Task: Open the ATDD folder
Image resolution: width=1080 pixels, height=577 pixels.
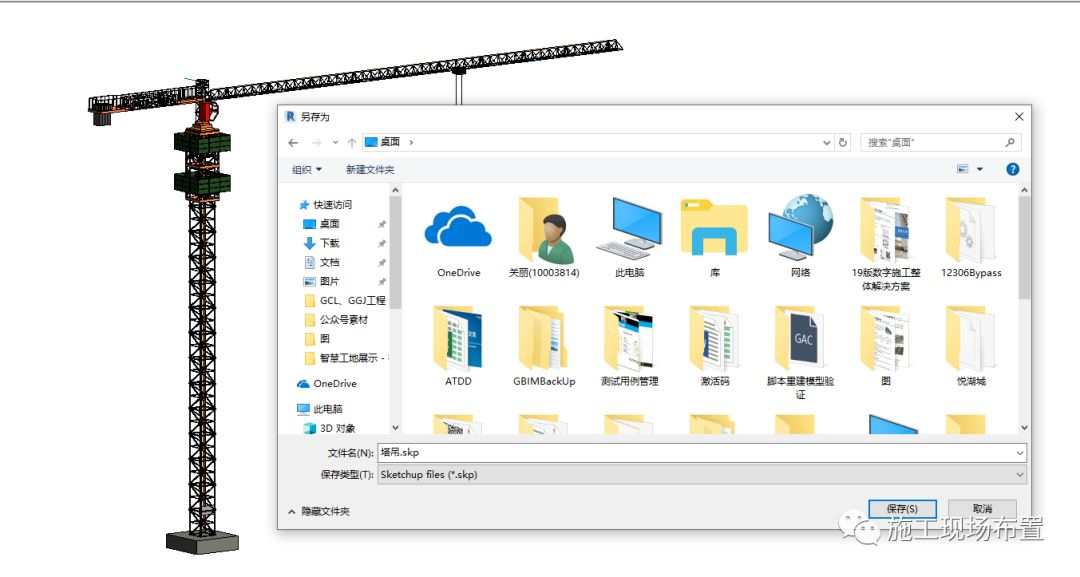Action: 458,346
